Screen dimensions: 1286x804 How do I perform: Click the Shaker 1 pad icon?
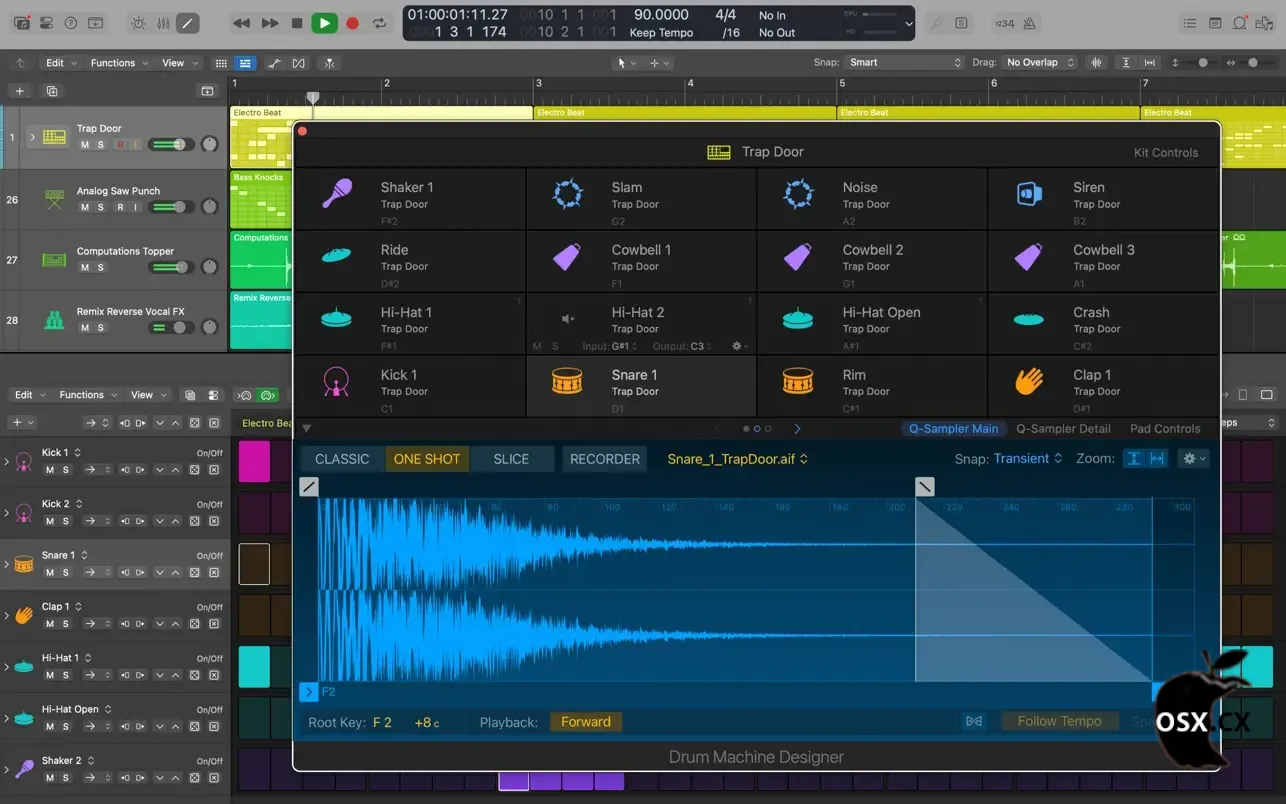337,194
